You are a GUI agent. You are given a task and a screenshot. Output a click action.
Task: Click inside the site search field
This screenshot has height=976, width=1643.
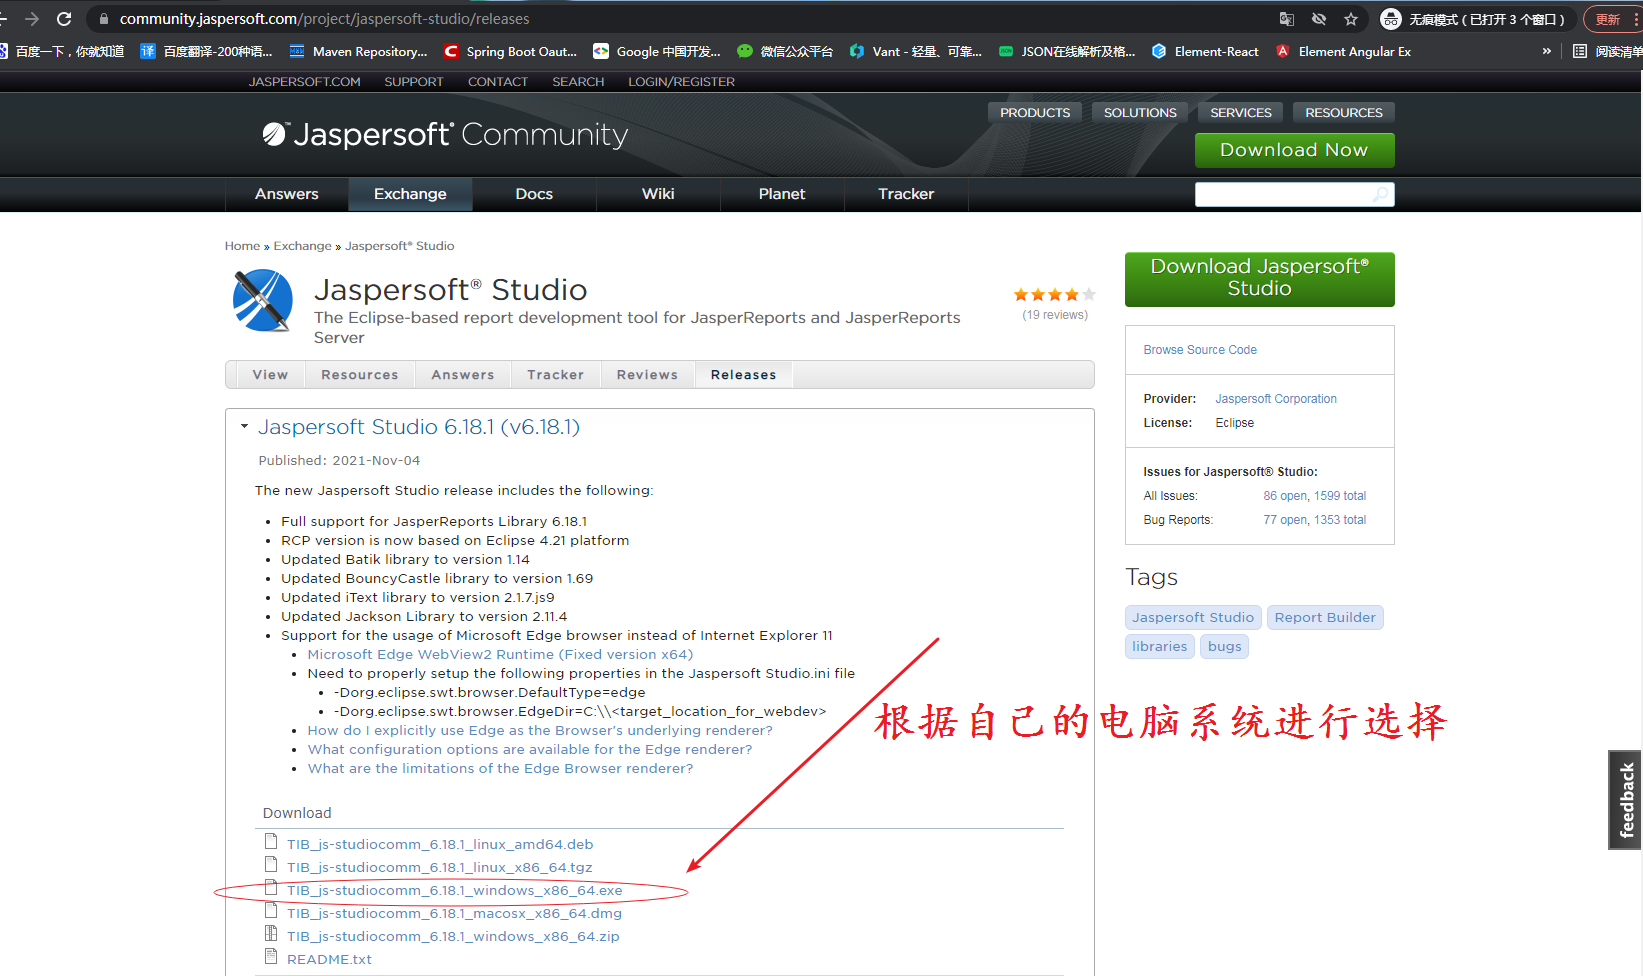(1280, 194)
